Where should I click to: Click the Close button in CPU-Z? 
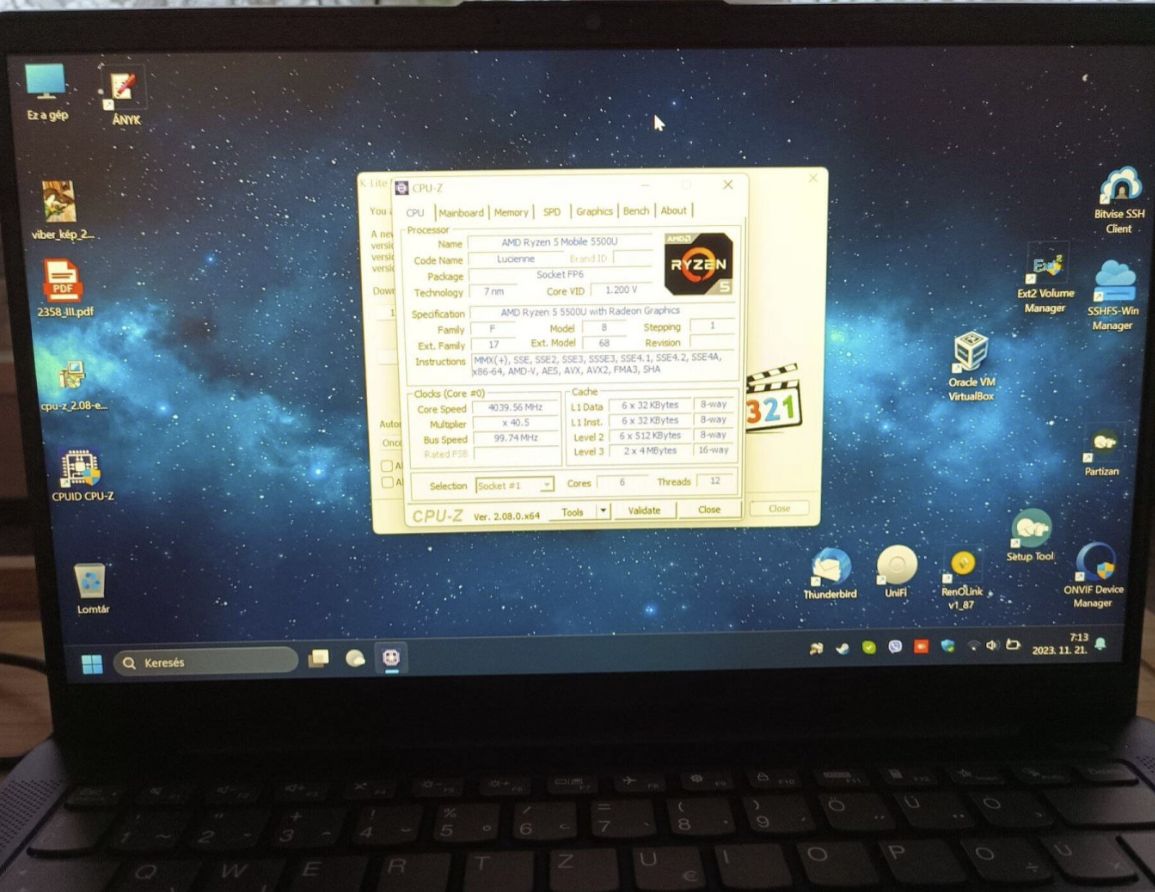[709, 509]
